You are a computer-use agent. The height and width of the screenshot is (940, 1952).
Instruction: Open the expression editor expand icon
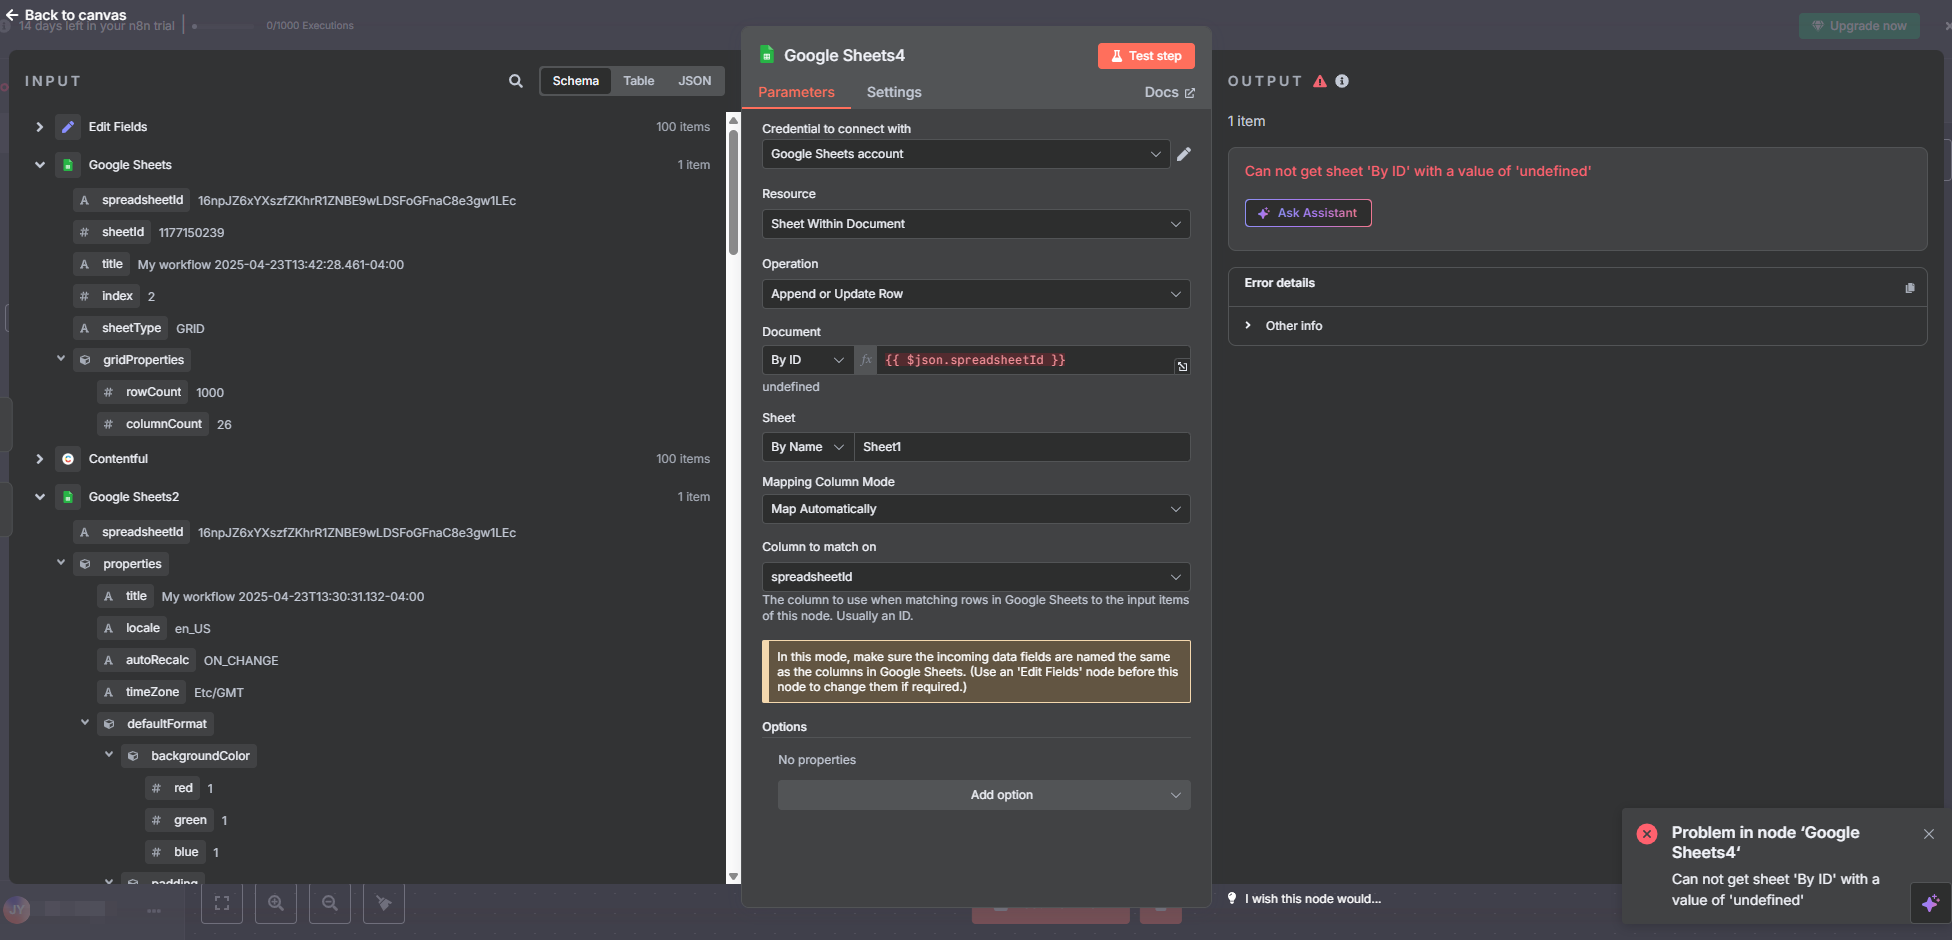click(1182, 366)
